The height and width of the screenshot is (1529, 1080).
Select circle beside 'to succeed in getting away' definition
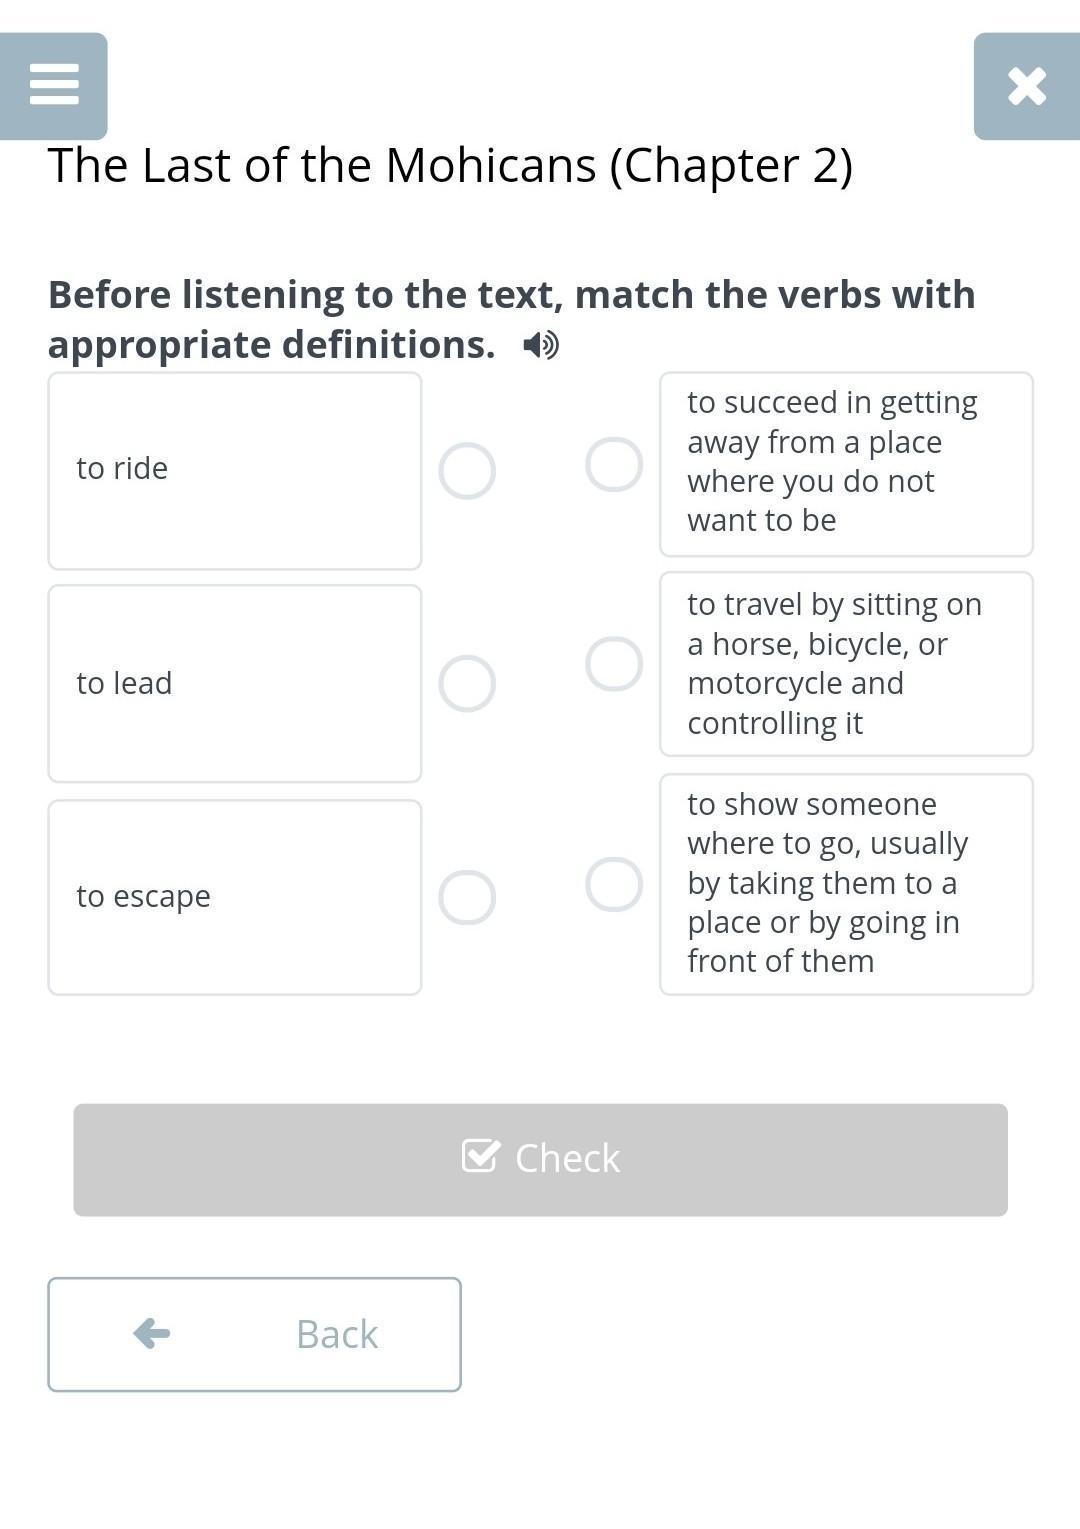tap(614, 464)
